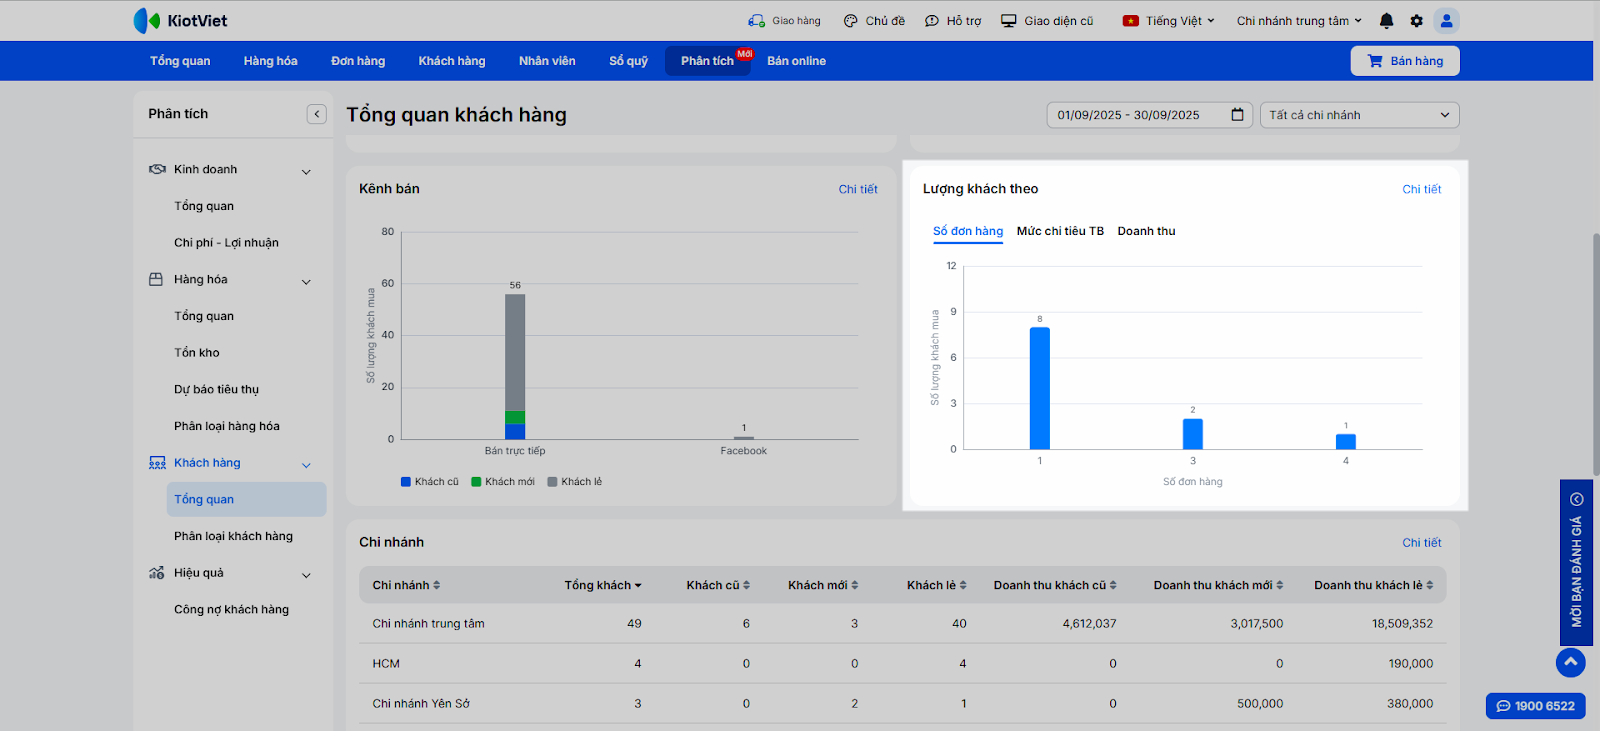This screenshot has height=731, width=1600.
Task: Sort table by Tổng khách column
Action: point(602,586)
